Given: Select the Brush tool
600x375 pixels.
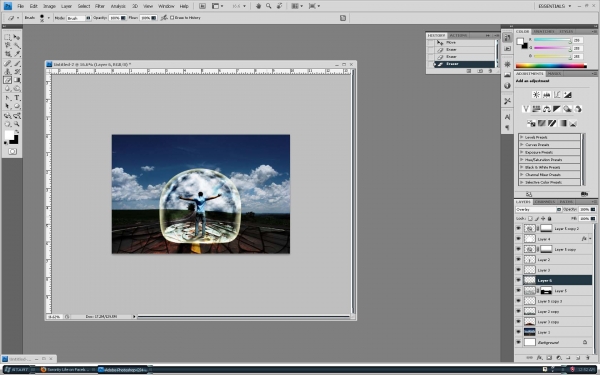Looking at the screenshot, I should [x=17, y=64].
